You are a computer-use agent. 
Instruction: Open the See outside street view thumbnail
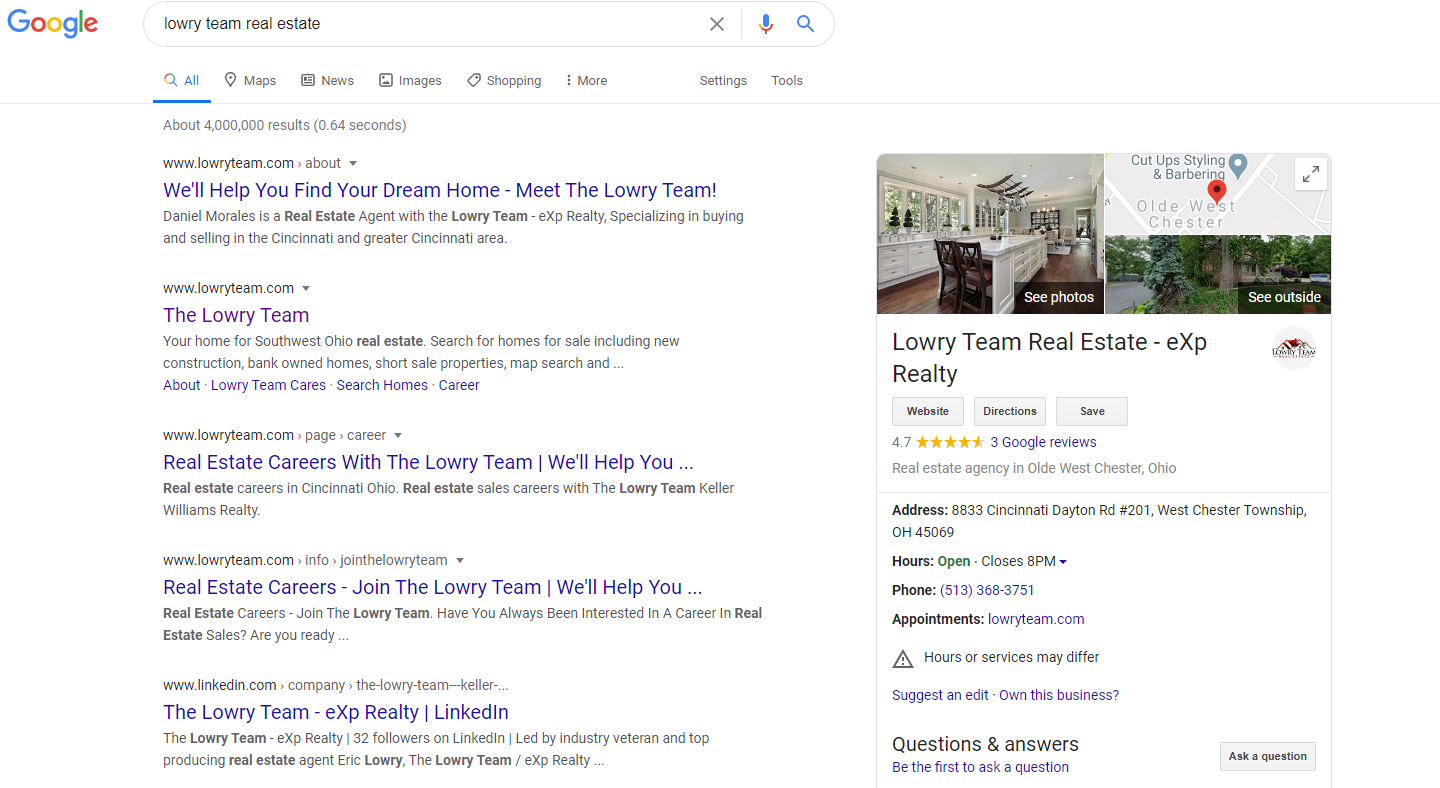(1218, 275)
